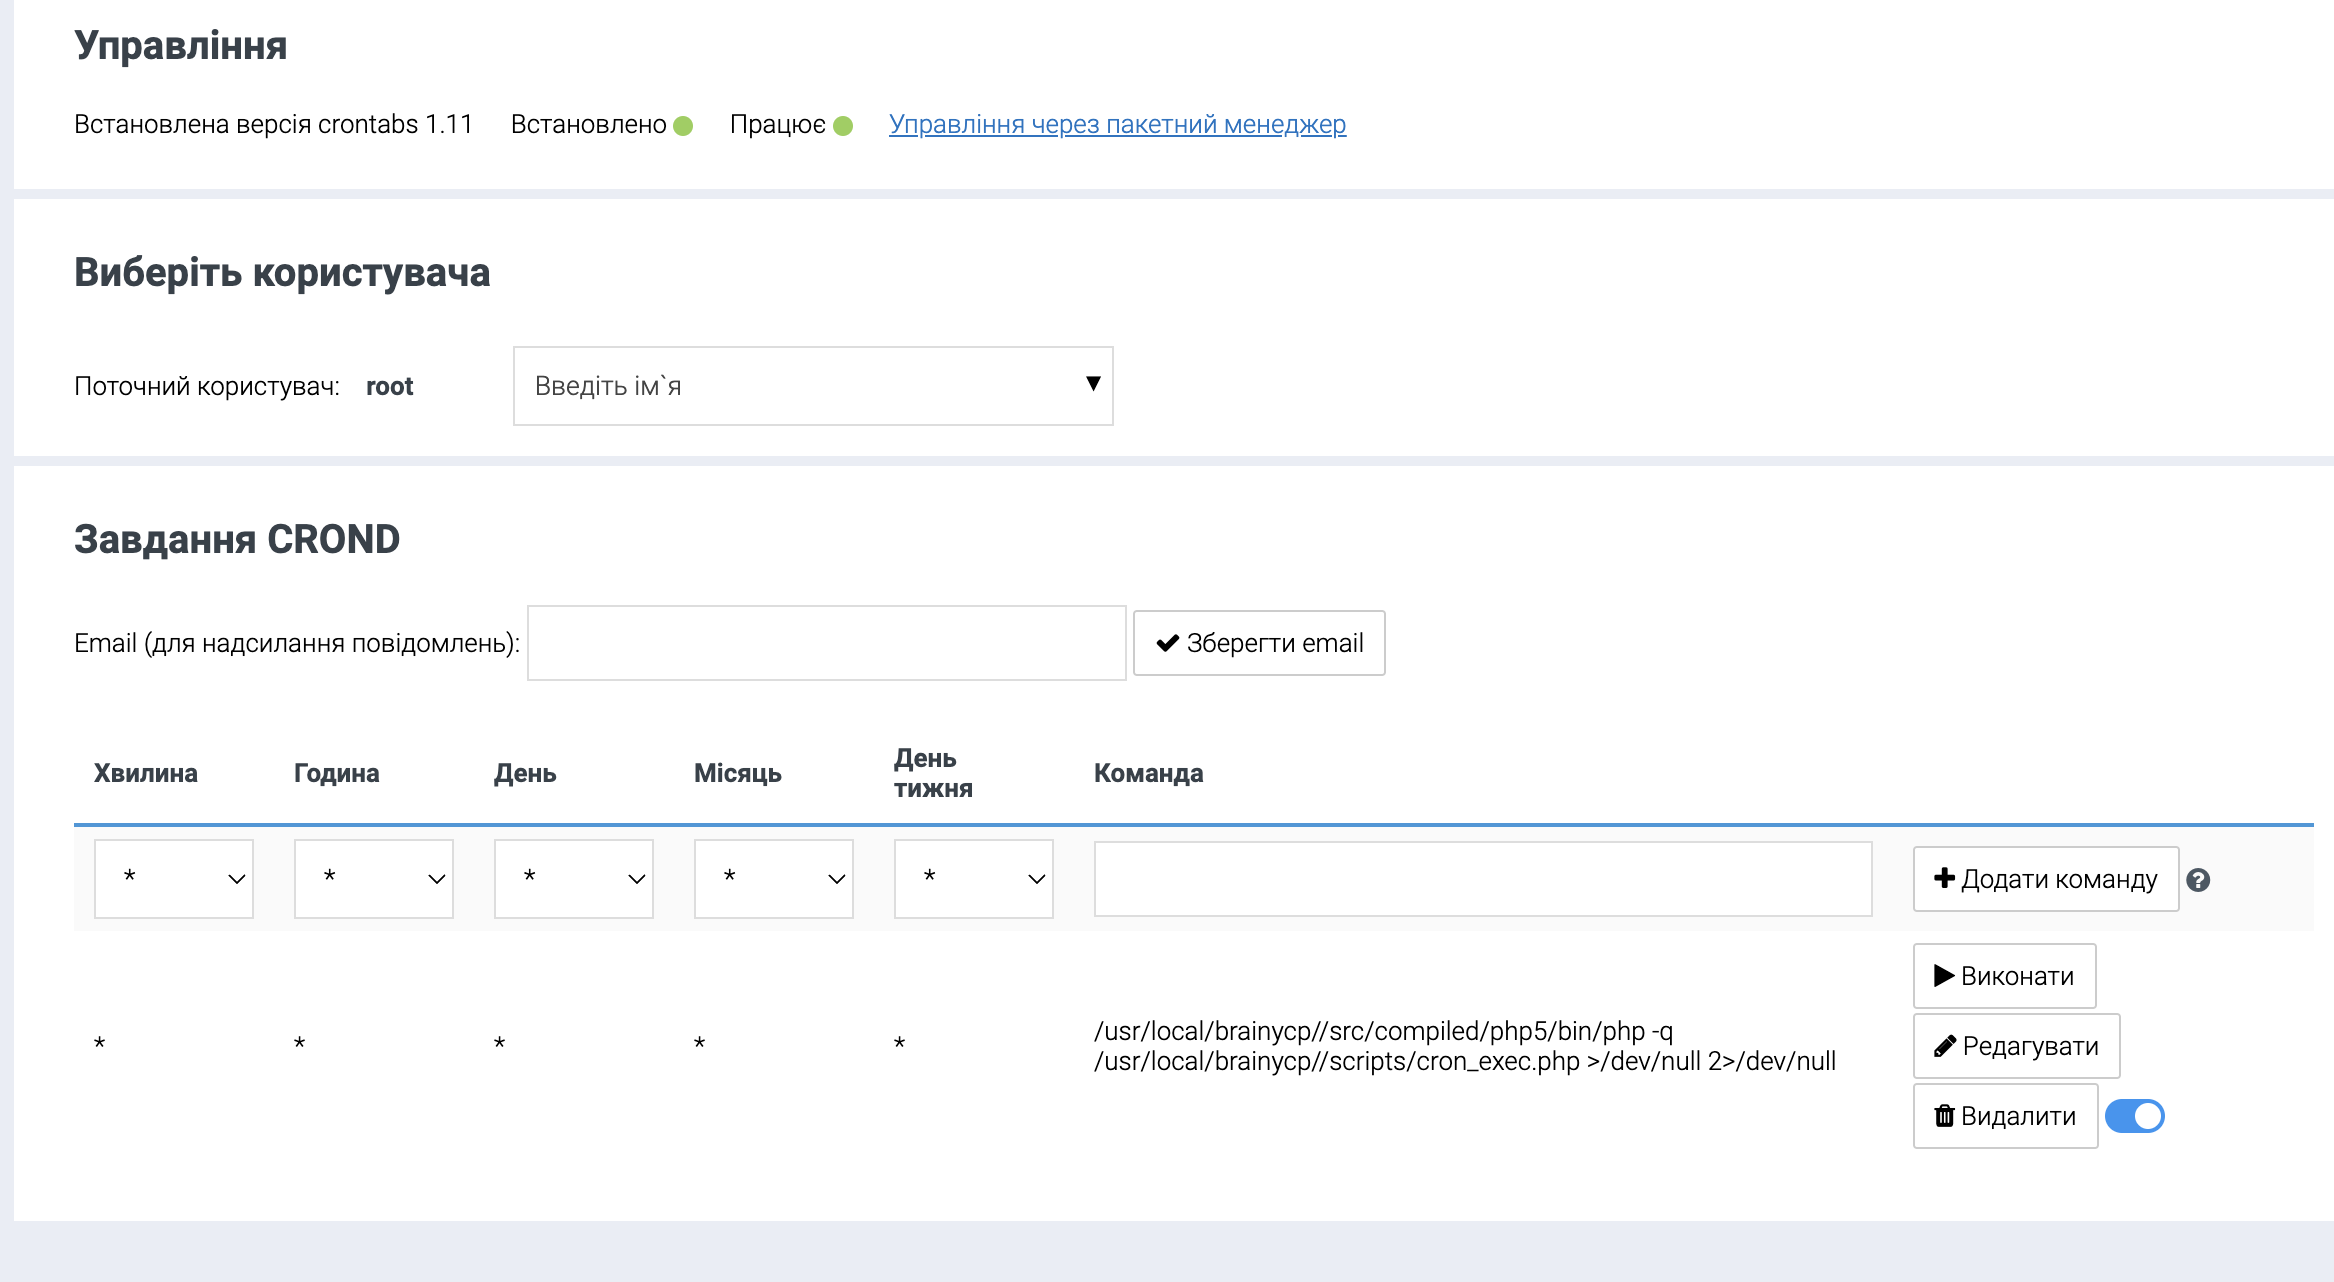Viewport: 2334px width, 1282px height.
Task: Click the Команда column header
Action: click(1148, 773)
